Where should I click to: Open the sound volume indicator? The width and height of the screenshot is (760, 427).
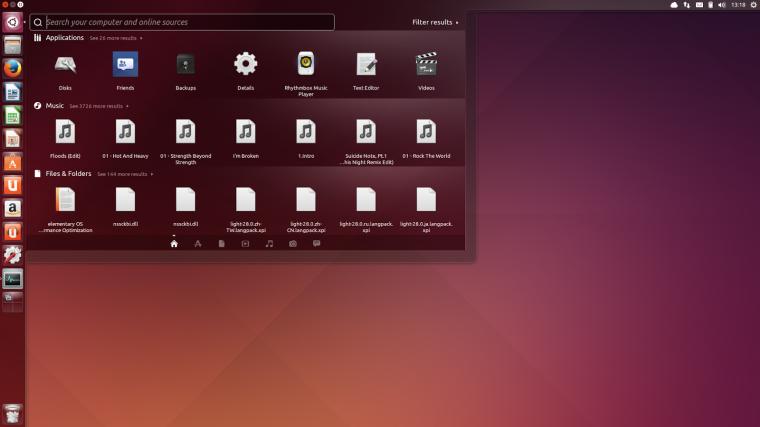pyautogui.click(x=722, y=5)
